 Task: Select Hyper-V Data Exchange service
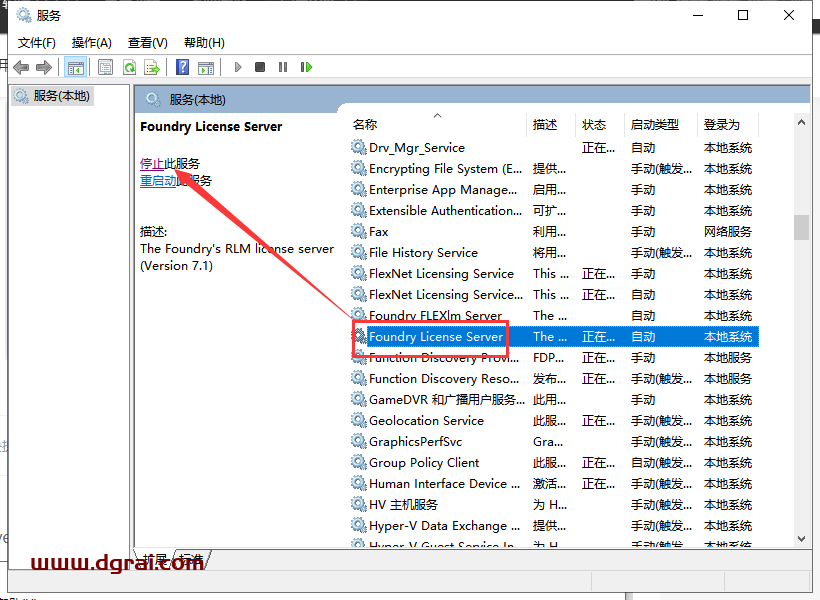coord(554,525)
